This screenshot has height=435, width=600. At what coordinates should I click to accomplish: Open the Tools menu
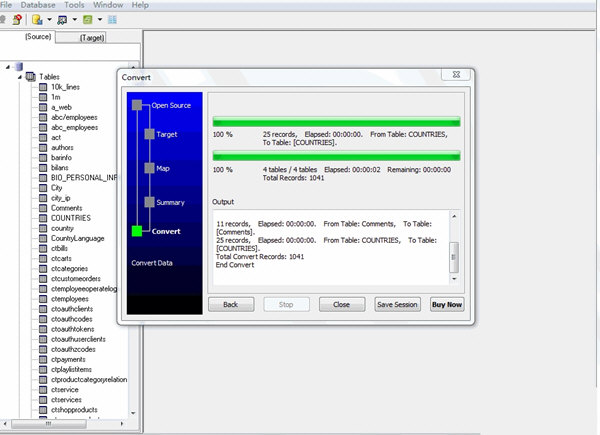click(x=74, y=5)
